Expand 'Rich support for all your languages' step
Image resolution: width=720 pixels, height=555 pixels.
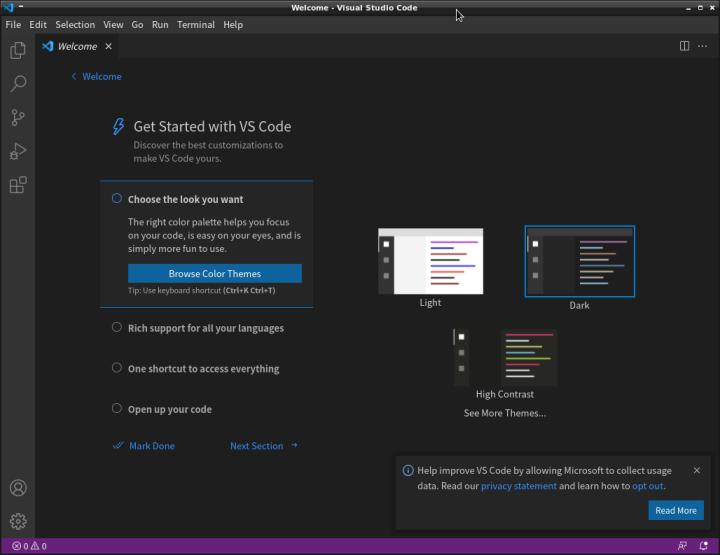[206, 328]
